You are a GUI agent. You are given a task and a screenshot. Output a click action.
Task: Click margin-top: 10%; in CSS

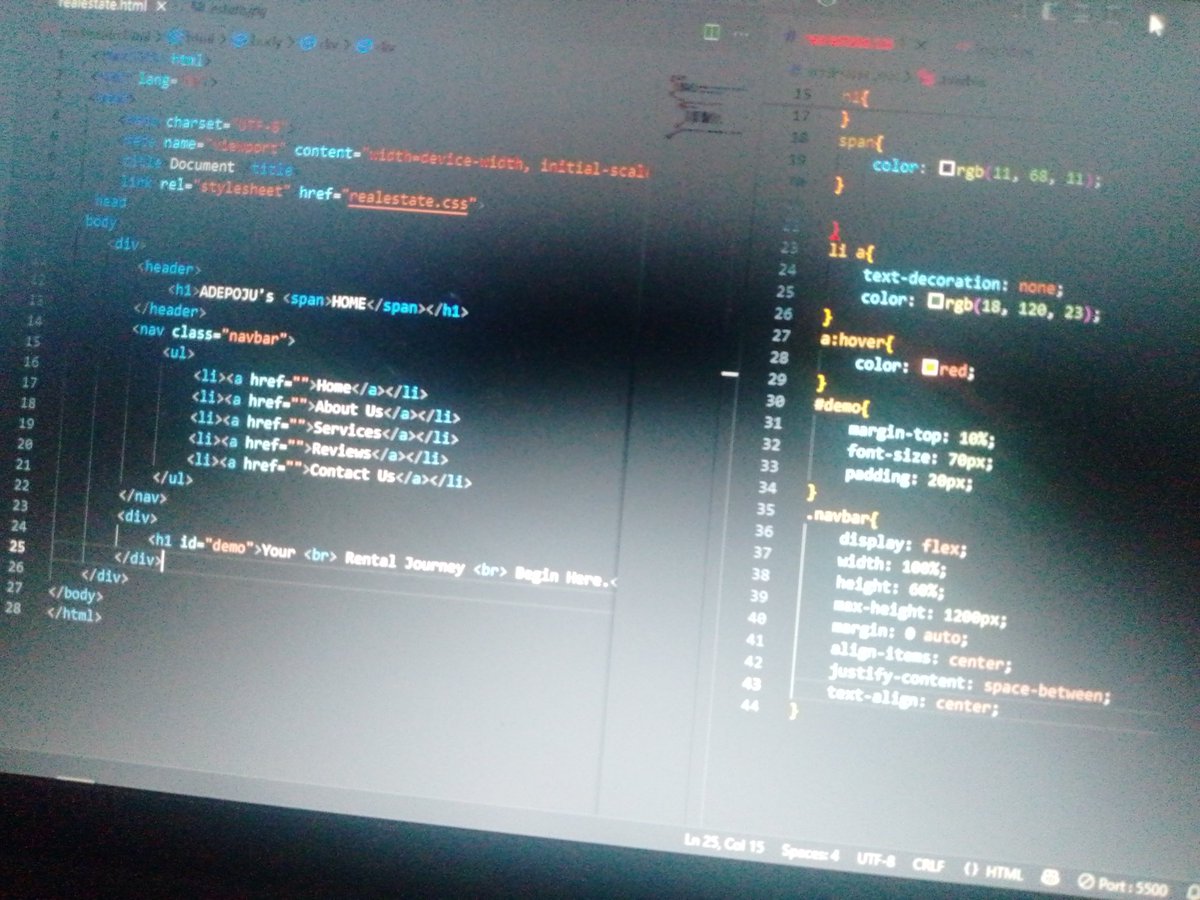click(921, 435)
